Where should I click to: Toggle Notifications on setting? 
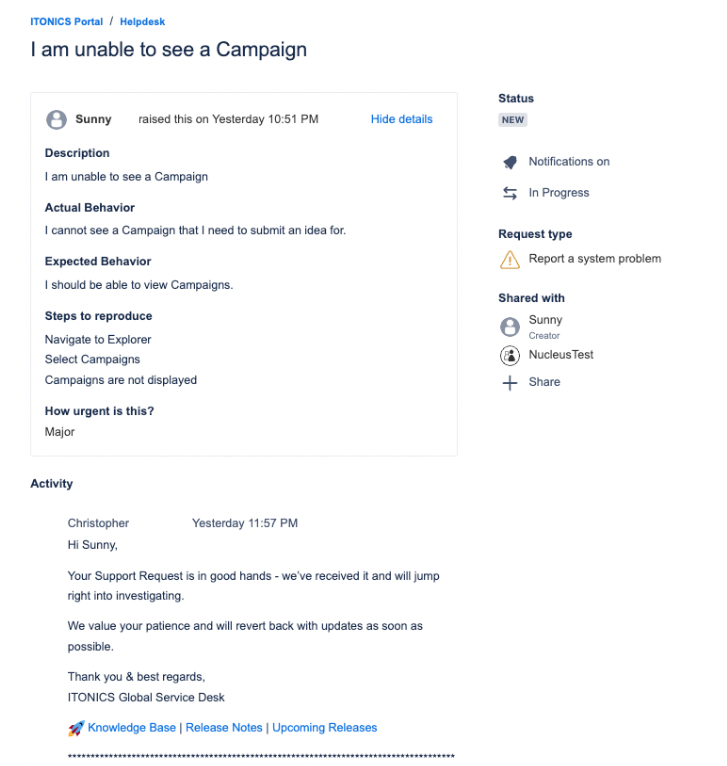[x=568, y=162]
